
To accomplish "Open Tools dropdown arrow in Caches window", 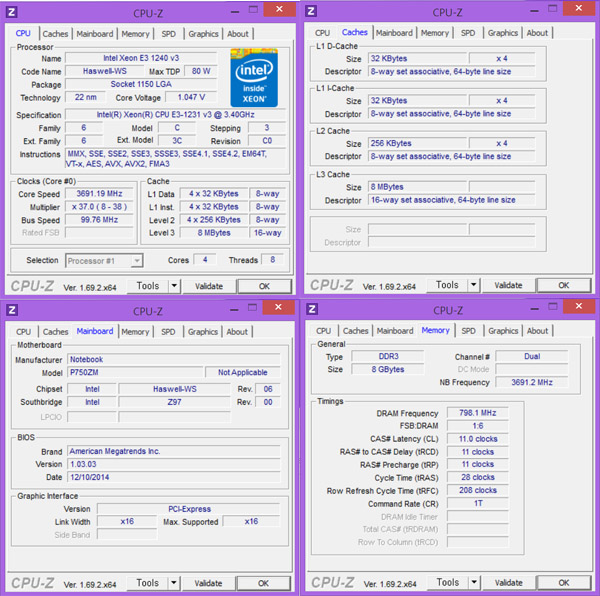I will (473, 285).
